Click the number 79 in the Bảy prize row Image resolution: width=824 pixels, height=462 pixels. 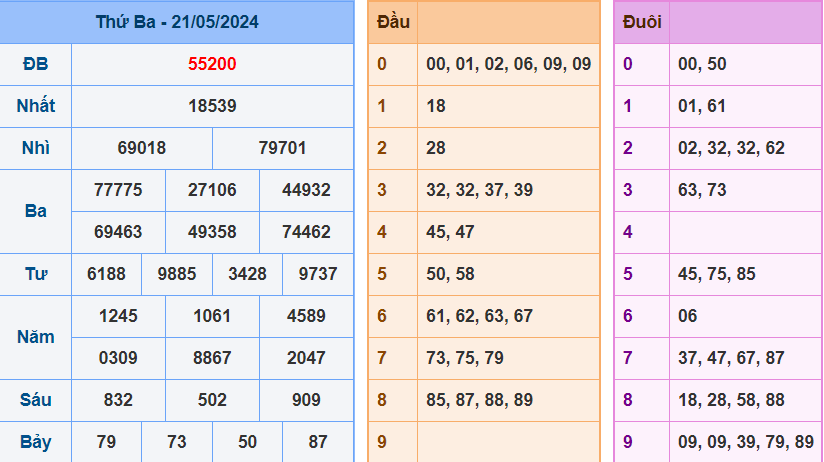point(107,443)
